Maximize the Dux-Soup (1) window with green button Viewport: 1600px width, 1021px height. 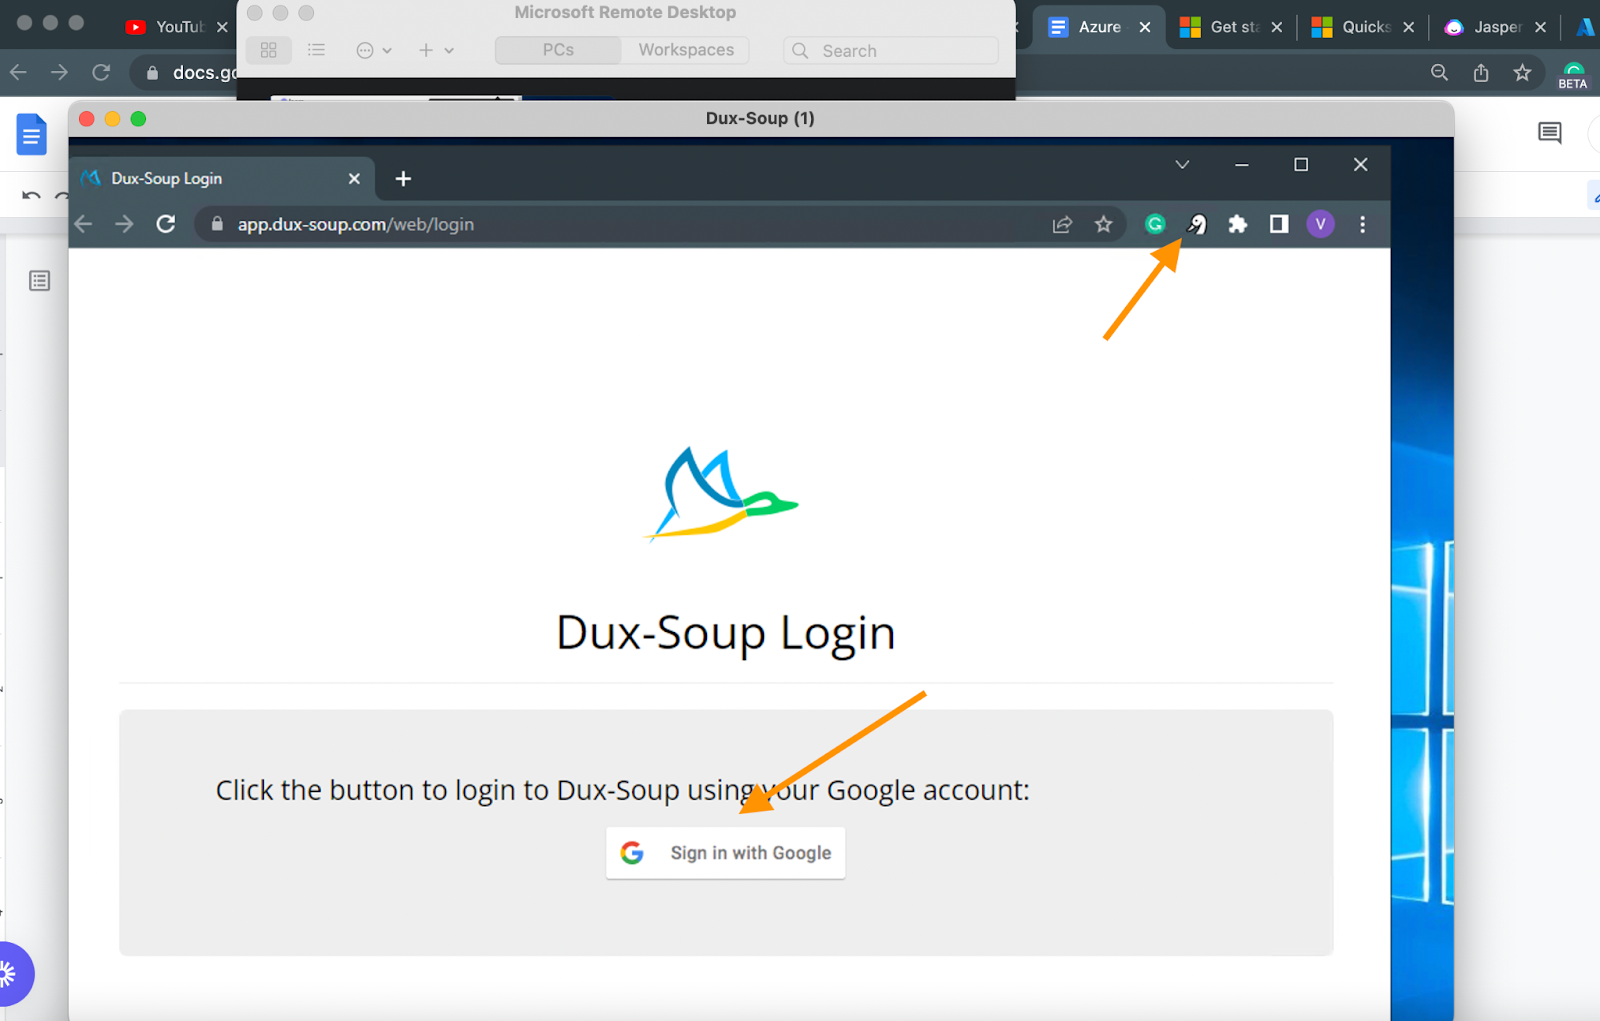pyautogui.click(x=139, y=119)
